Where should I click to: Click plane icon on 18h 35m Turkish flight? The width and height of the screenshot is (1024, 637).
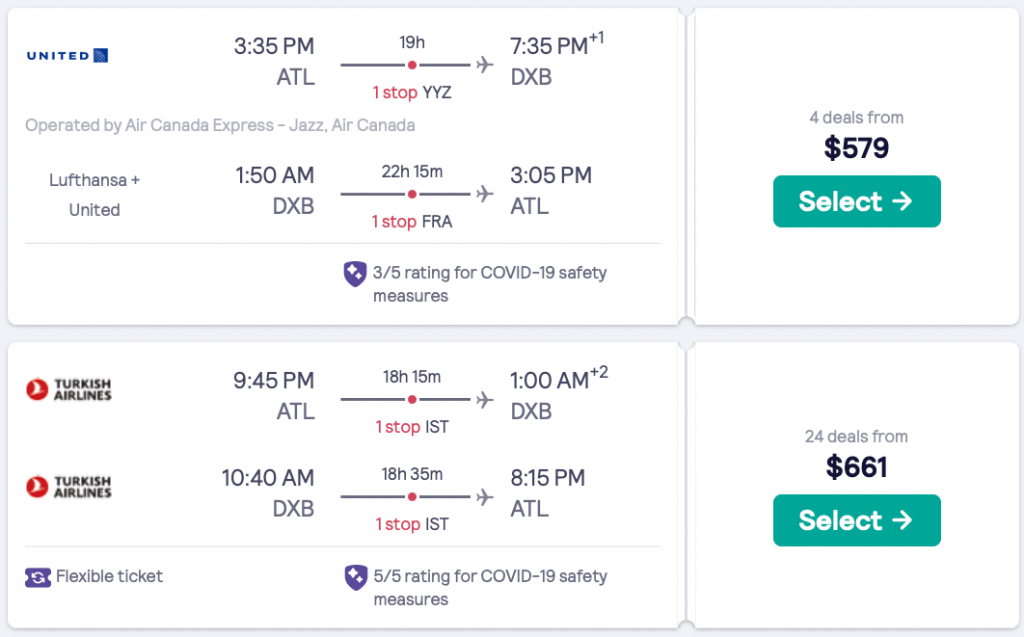[486, 496]
